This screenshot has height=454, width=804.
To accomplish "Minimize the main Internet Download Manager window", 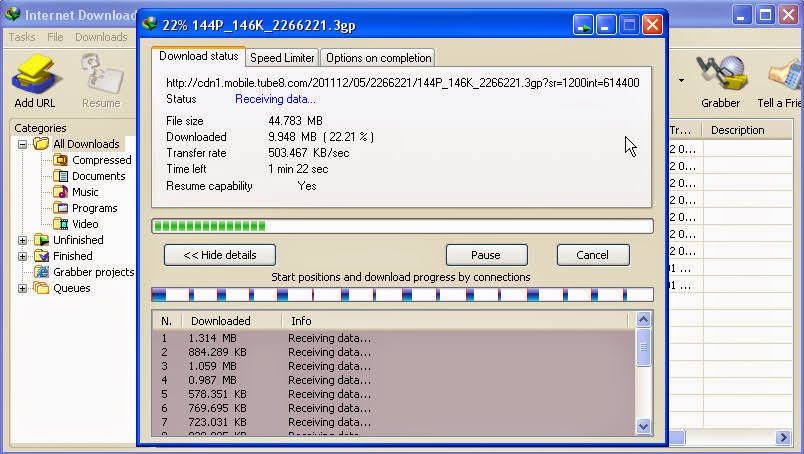I will [x=741, y=14].
